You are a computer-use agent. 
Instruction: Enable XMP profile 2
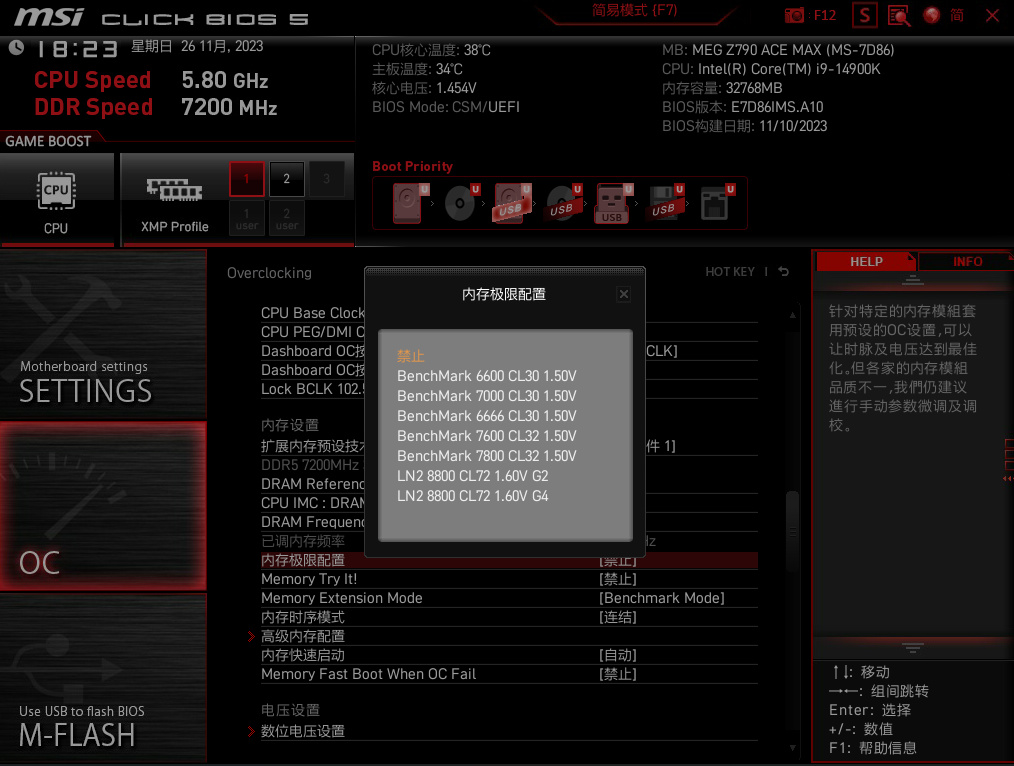click(286, 179)
